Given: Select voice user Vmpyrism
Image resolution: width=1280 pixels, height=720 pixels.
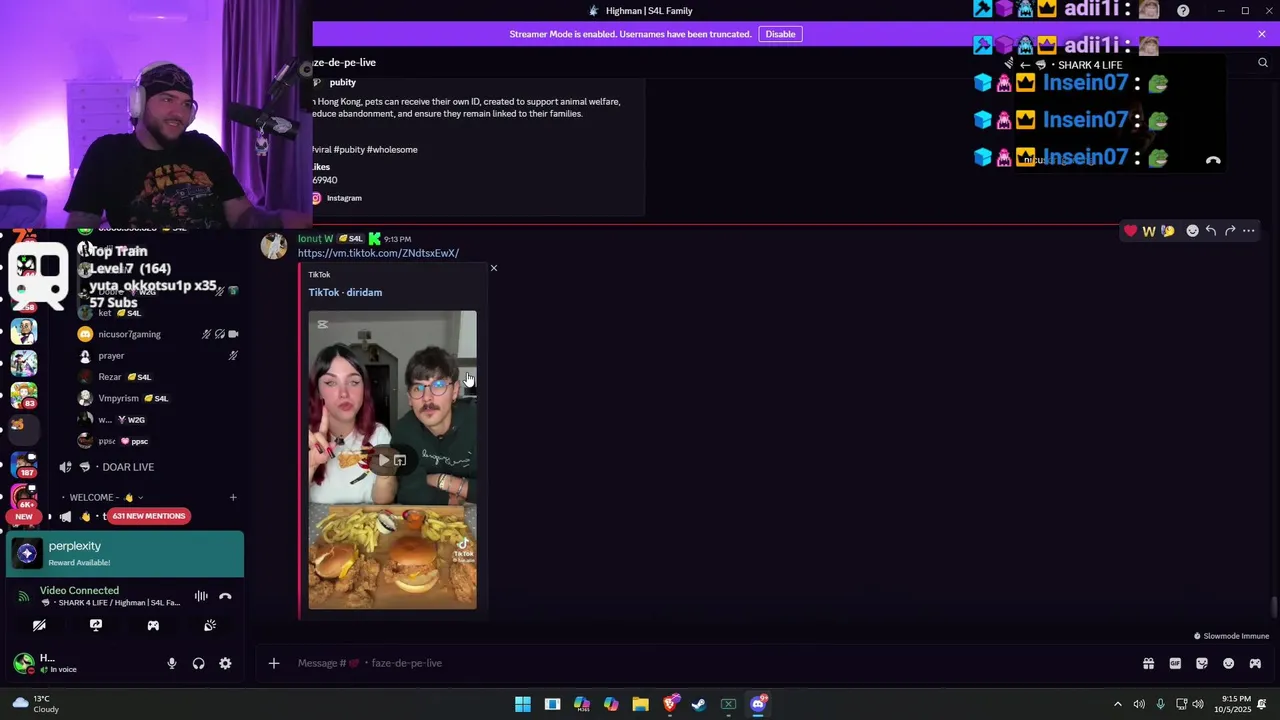Looking at the screenshot, I should [x=118, y=398].
